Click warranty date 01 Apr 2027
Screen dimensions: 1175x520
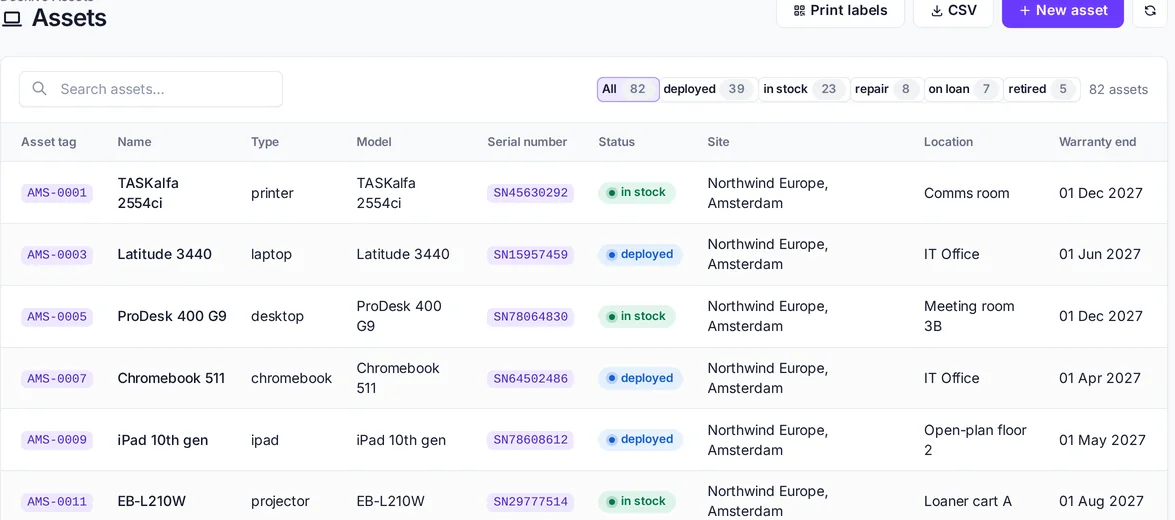coord(1100,378)
